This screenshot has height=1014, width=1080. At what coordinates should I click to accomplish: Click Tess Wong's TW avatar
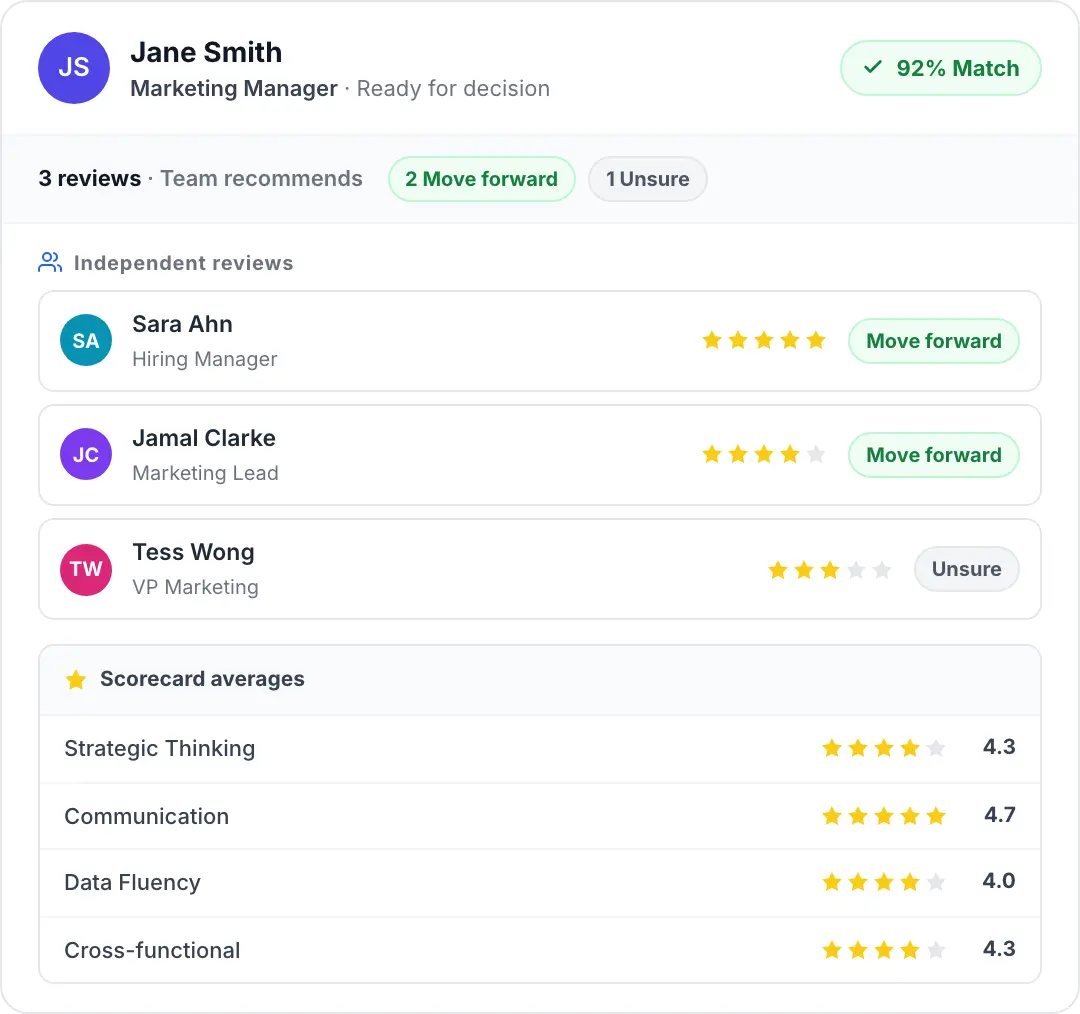[x=86, y=569]
